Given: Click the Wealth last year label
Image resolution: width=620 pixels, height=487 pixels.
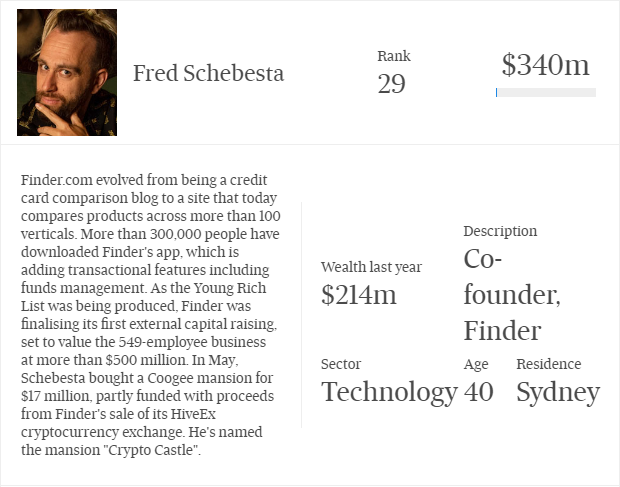Looking at the screenshot, I should (x=371, y=267).
